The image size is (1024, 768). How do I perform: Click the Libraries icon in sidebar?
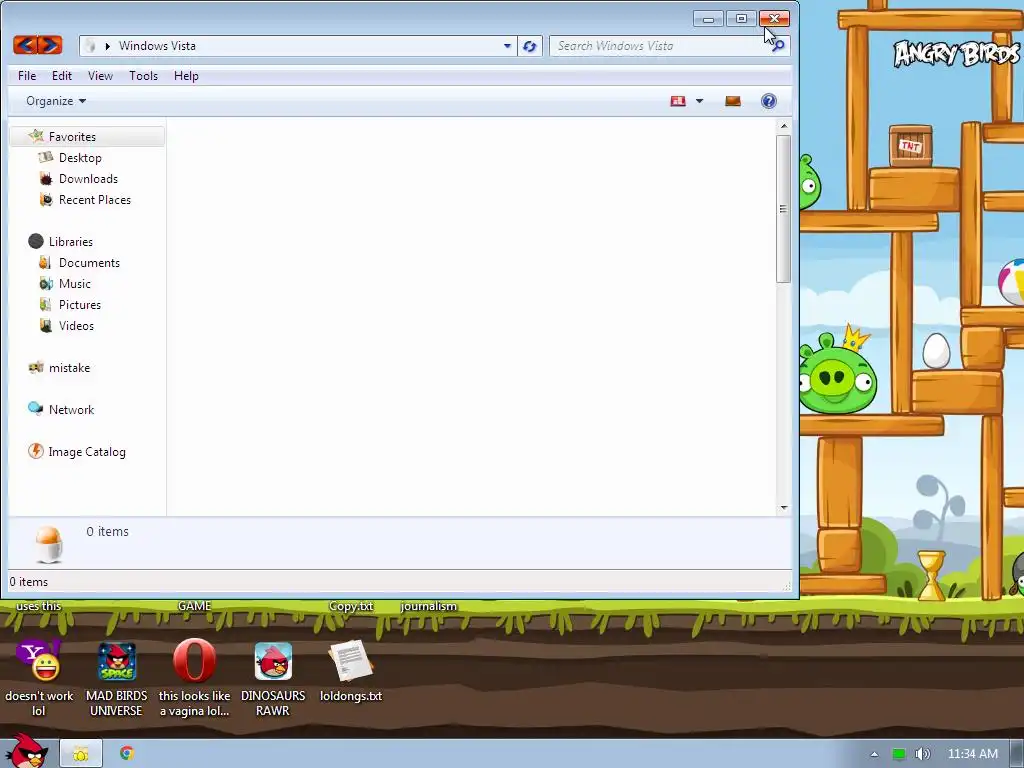36,242
